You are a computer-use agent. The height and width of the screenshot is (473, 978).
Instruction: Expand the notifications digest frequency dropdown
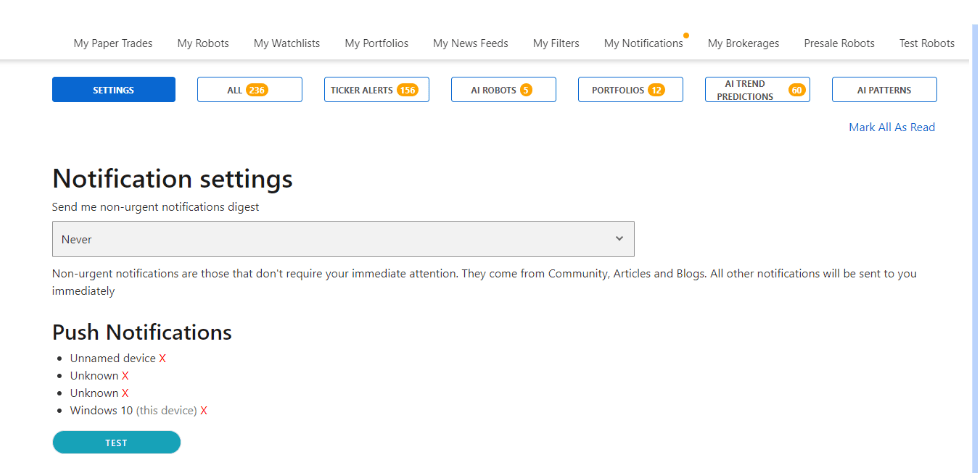point(343,239)
